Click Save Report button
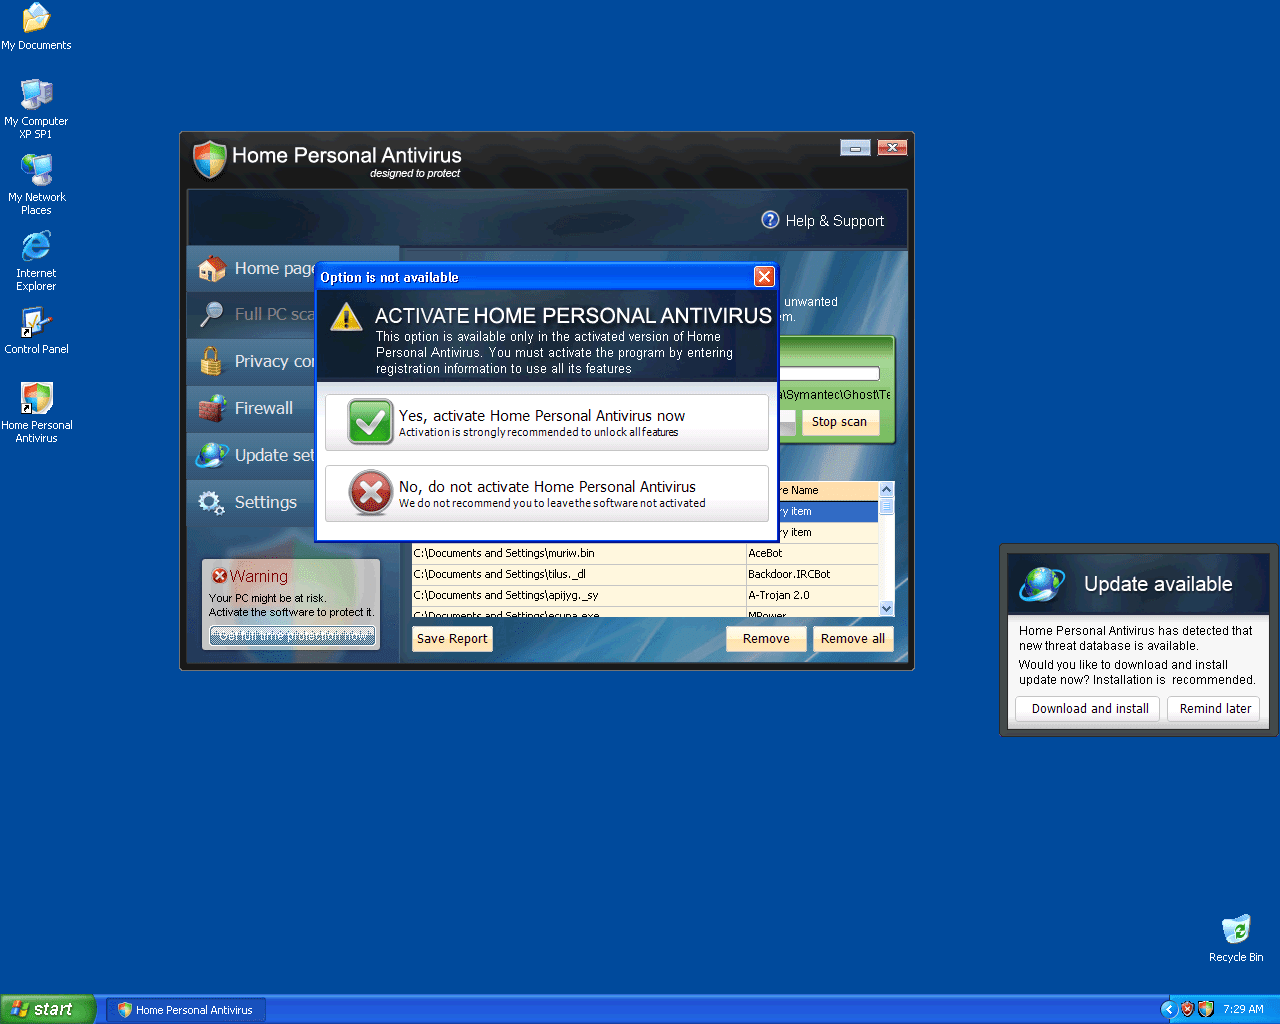The image size is (1280, 1024). pyautogui.click(x=452, y=639)
